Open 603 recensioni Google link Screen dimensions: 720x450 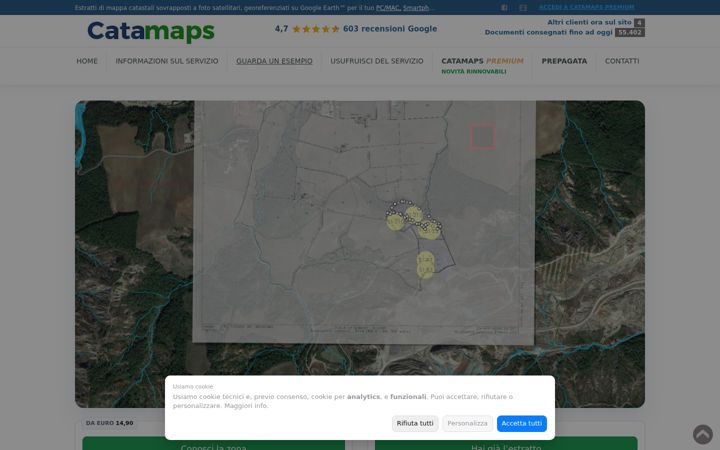coord(390,29)
